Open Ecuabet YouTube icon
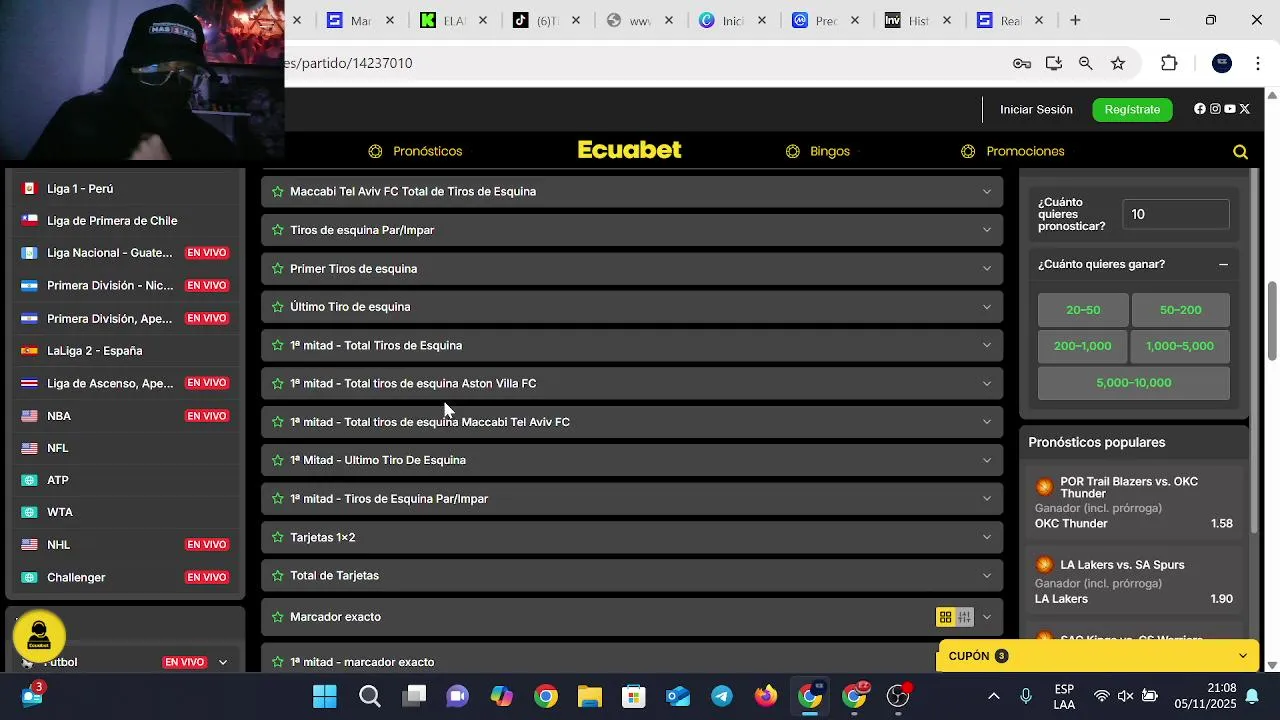This screenshot has width=1280, height=720. (x=1230, y=109)
